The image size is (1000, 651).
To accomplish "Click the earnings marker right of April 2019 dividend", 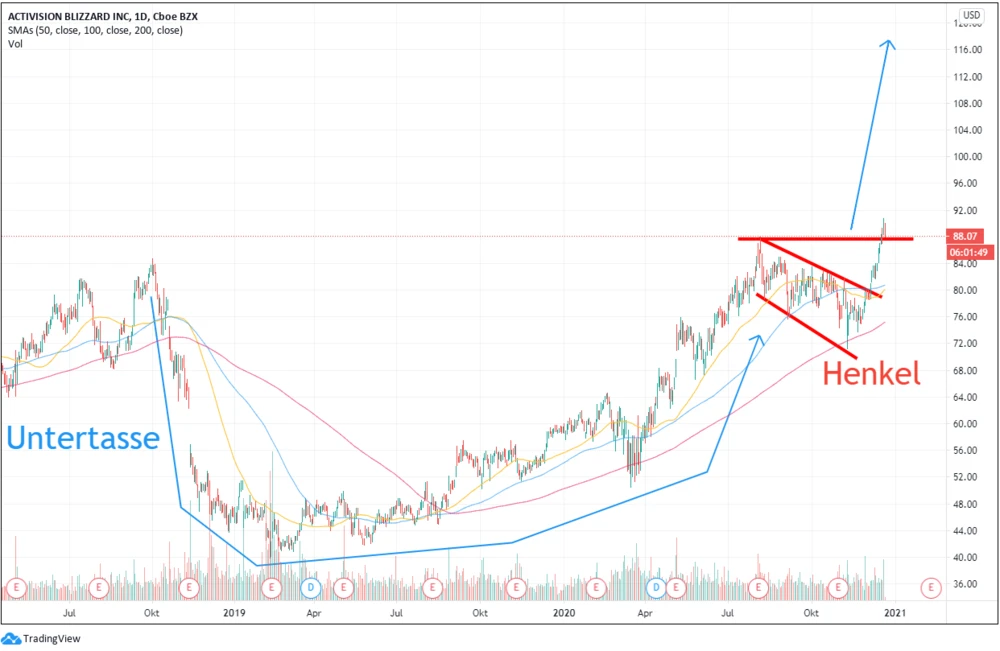I will 343,586.
